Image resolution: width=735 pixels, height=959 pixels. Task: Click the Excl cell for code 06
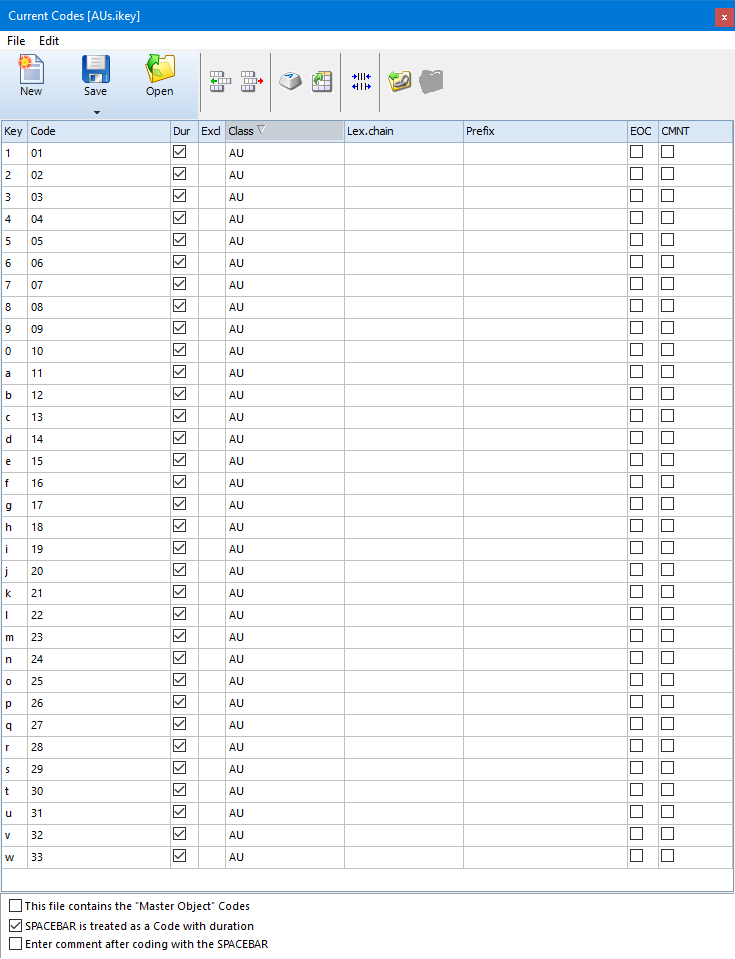212,263
